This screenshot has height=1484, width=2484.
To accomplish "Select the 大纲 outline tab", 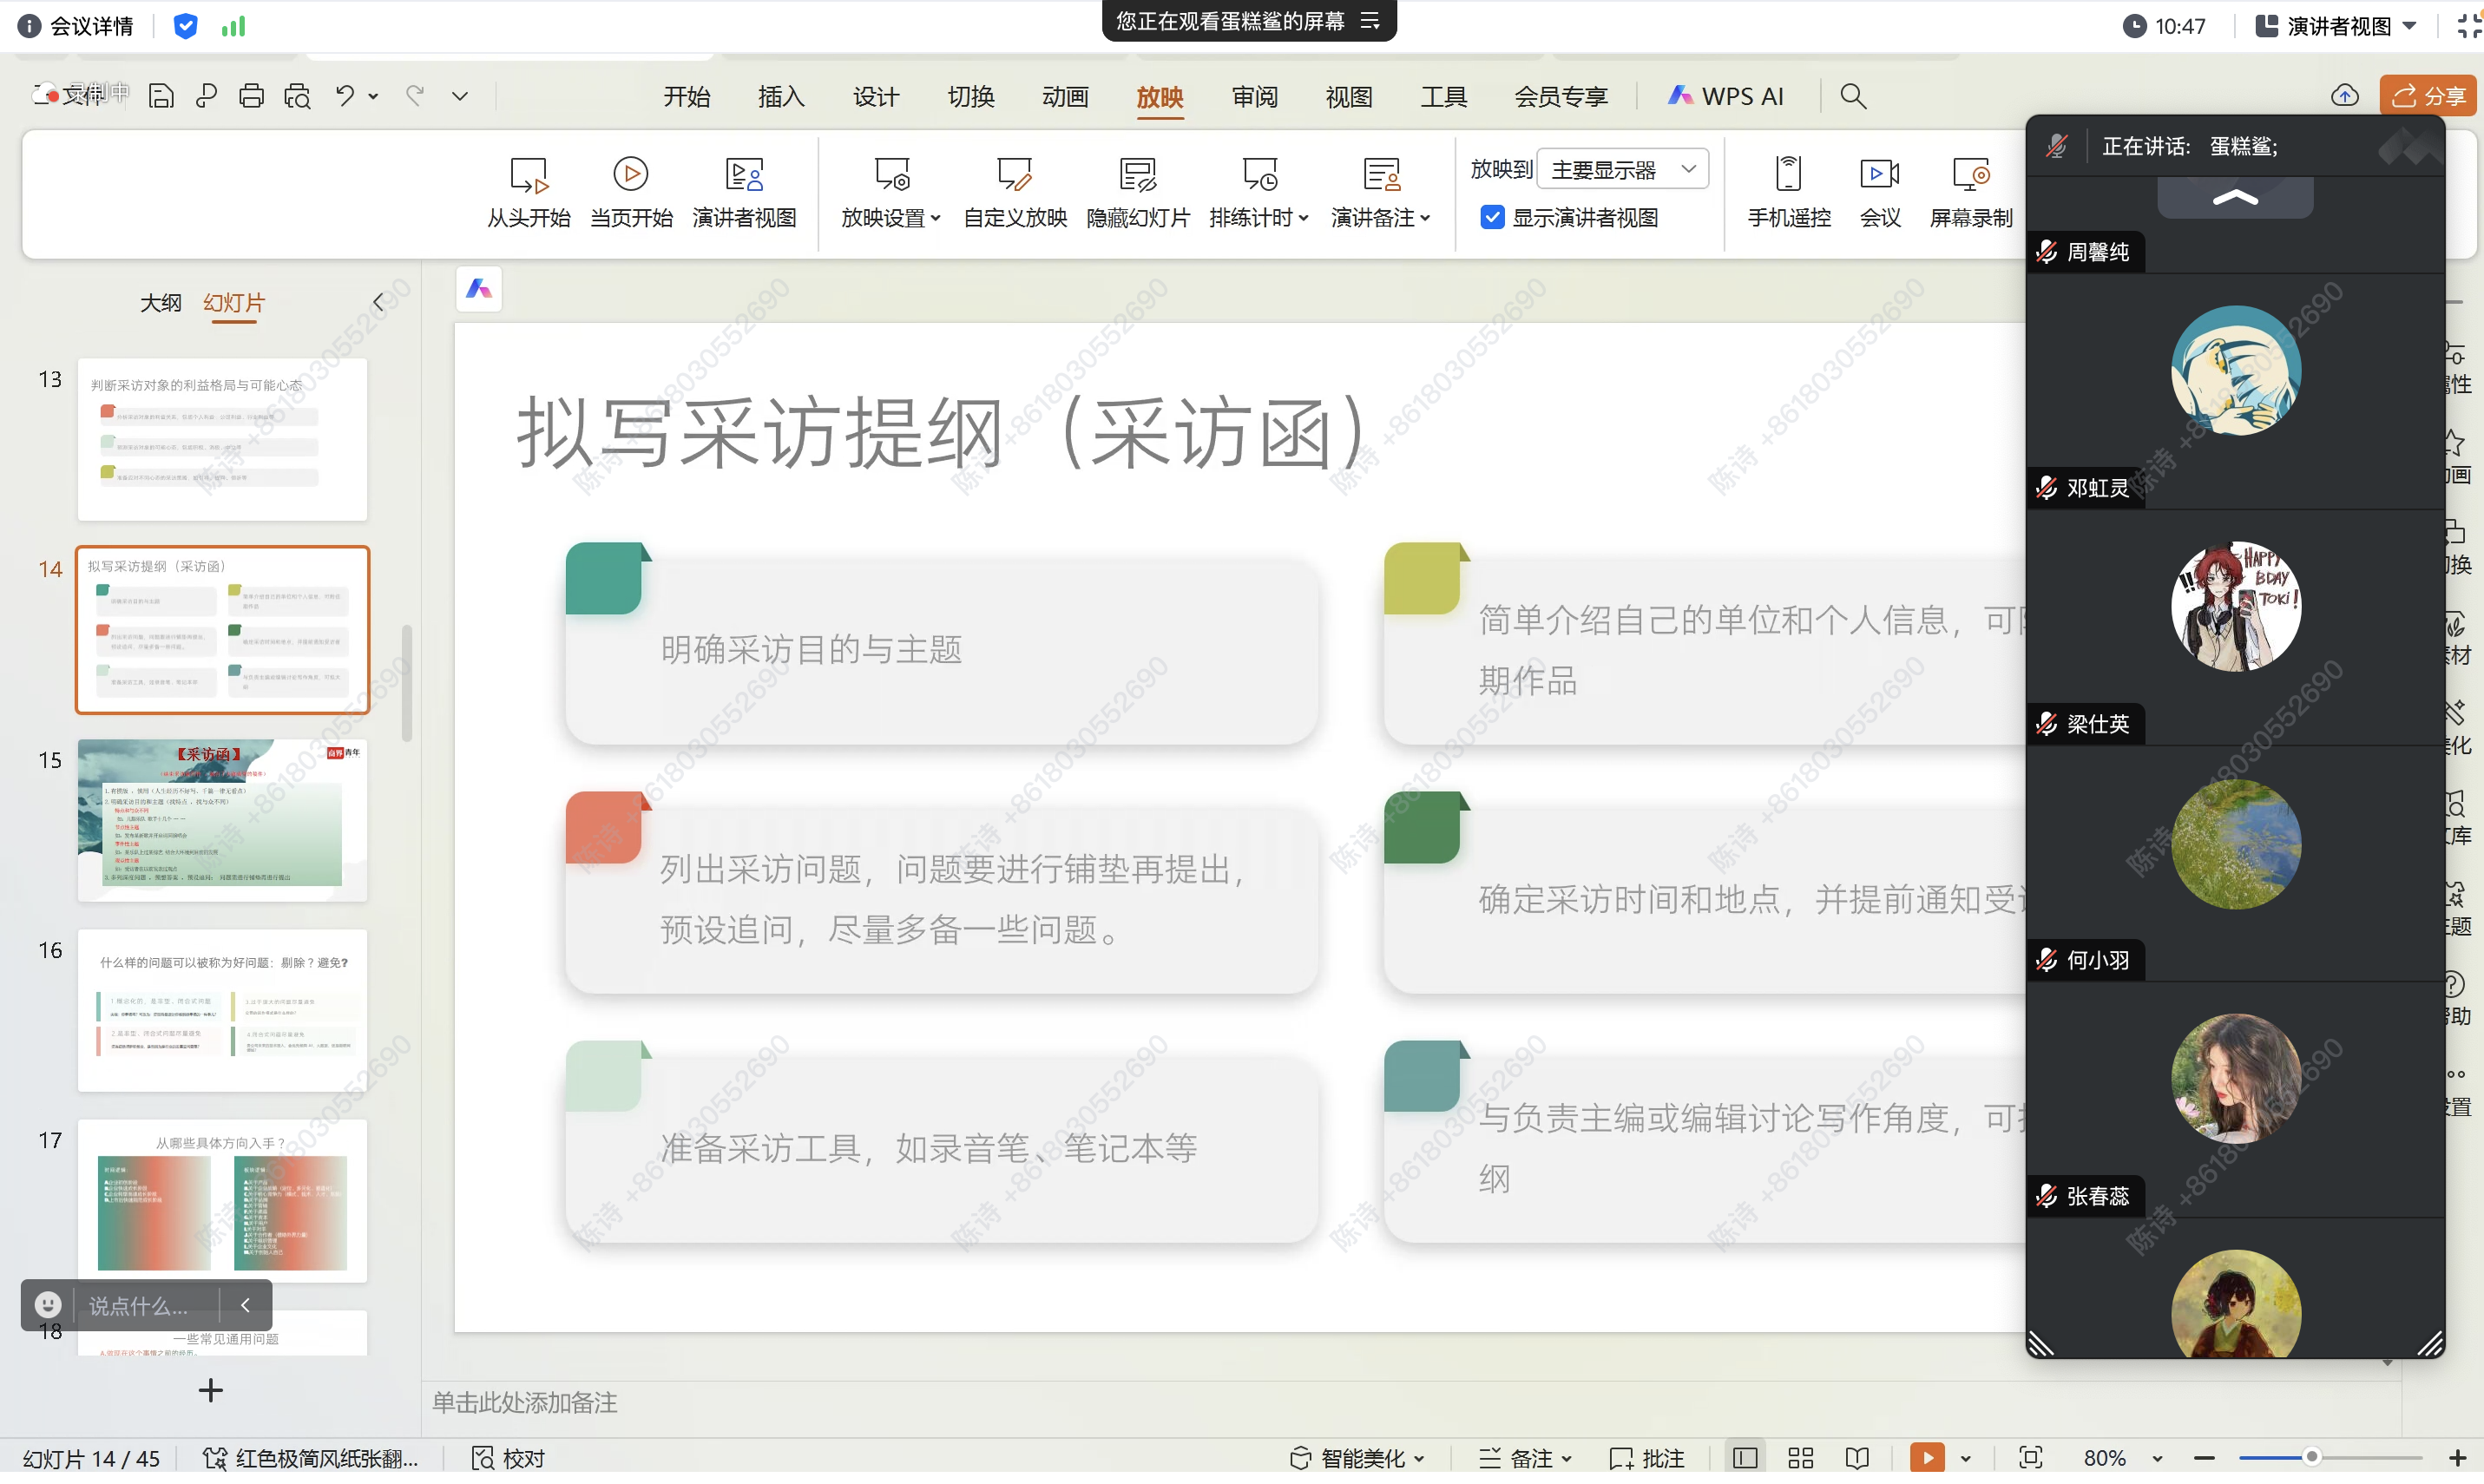I will click(x=160, y=302).
